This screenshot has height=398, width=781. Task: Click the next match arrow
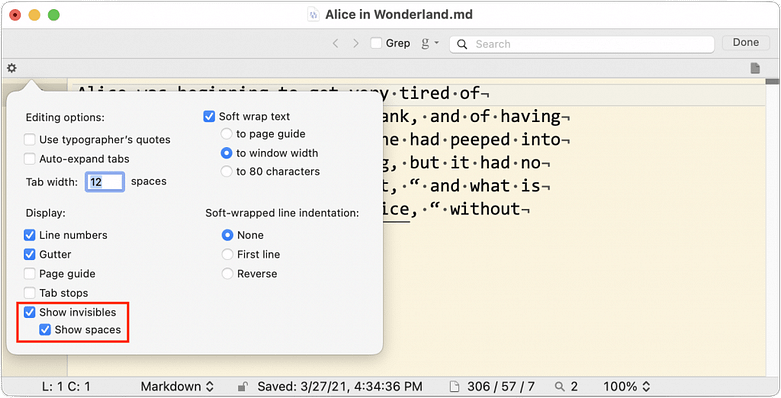(356, 44)
